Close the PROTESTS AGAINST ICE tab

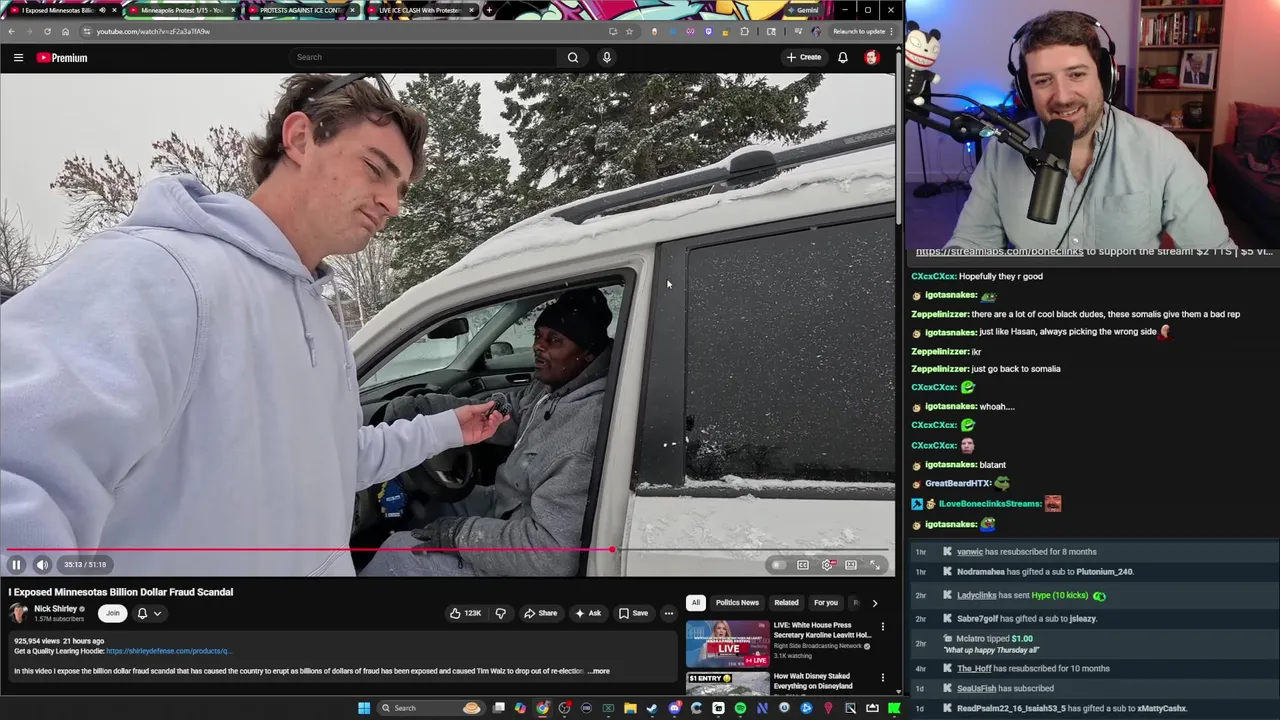point(352,10)
